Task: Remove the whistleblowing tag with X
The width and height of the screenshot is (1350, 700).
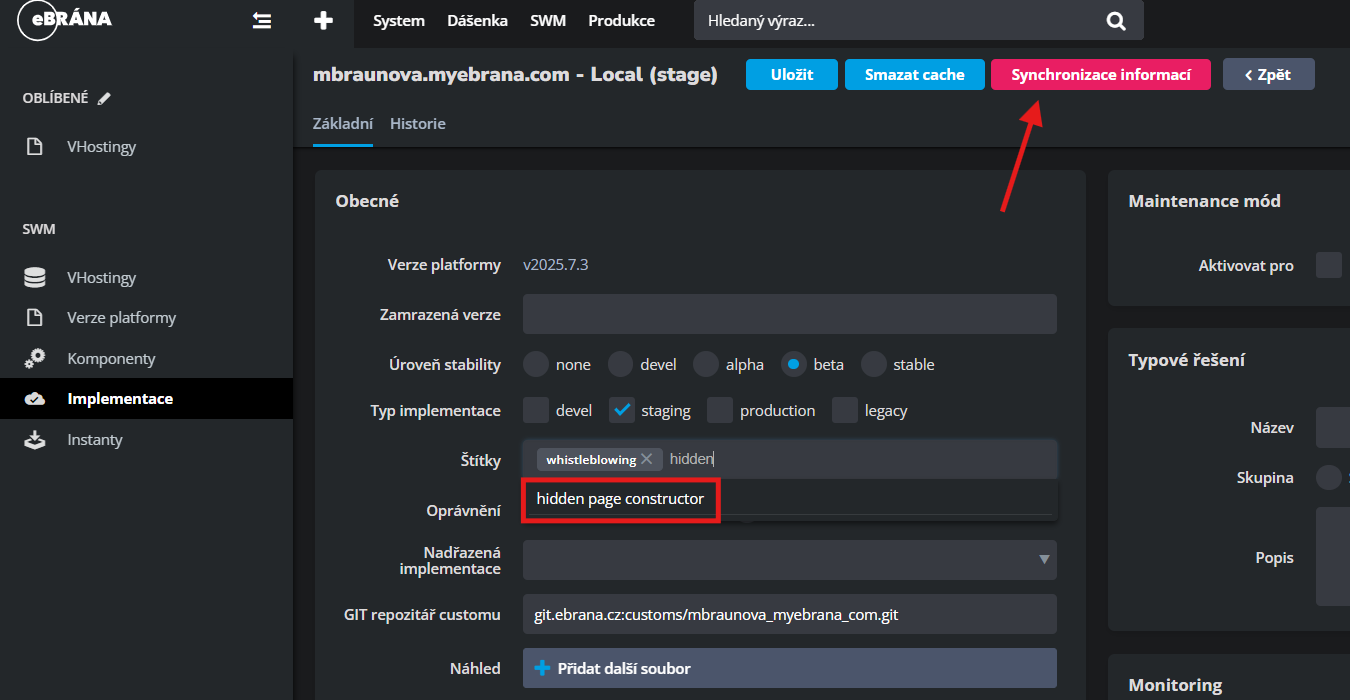Action: 647,459
